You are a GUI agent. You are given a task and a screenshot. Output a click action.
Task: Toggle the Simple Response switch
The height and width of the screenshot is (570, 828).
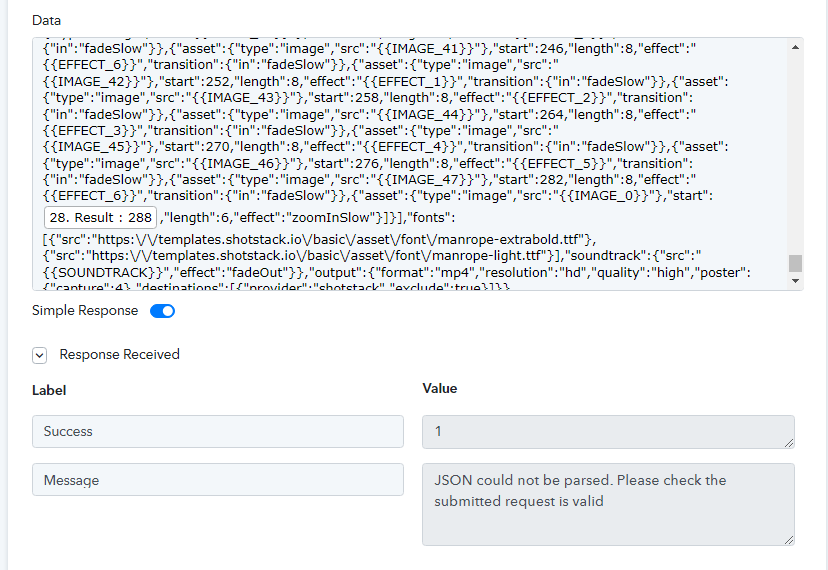point(162,311)
